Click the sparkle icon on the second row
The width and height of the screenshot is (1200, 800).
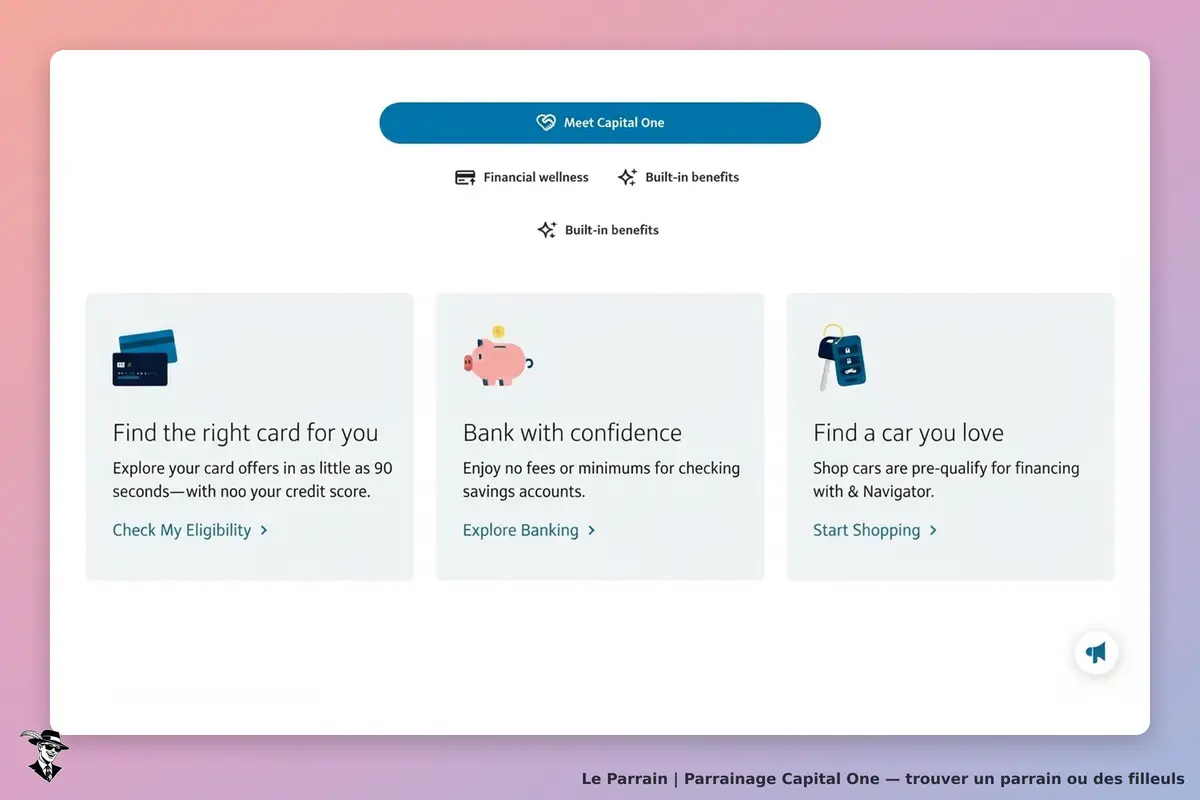(547, 230)
